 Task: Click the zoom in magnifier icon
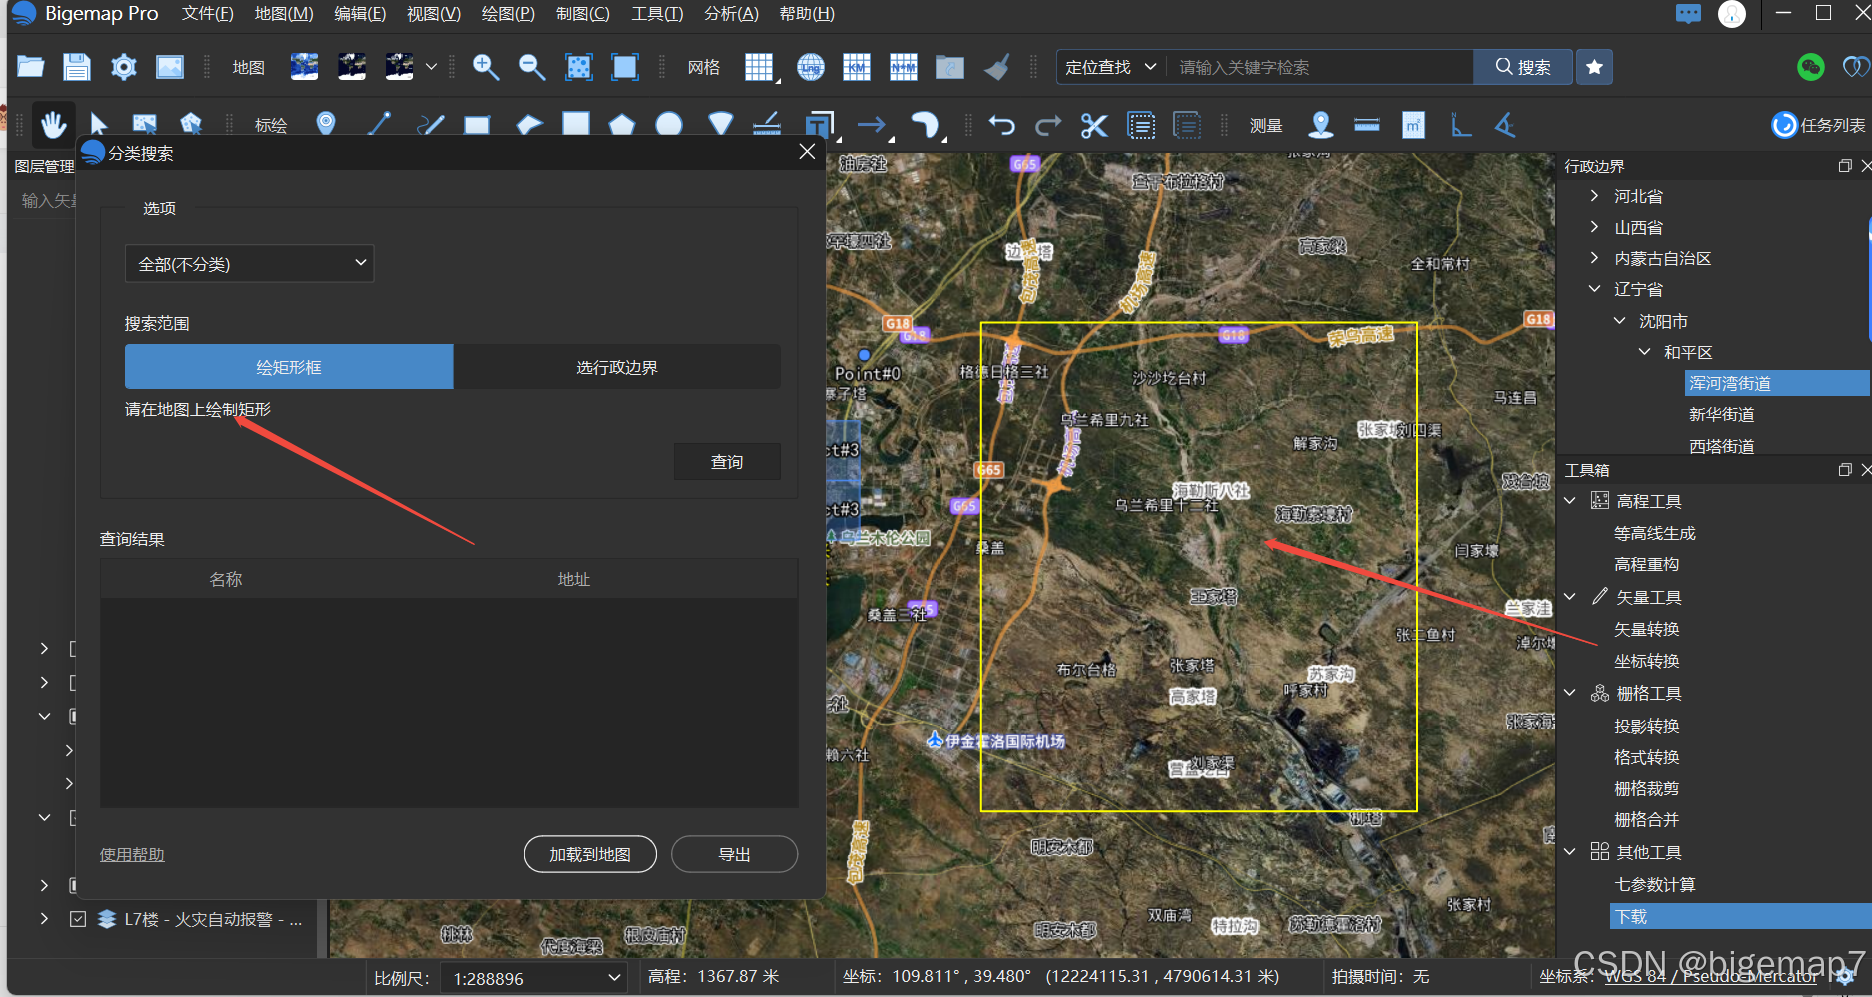(486, 67)
